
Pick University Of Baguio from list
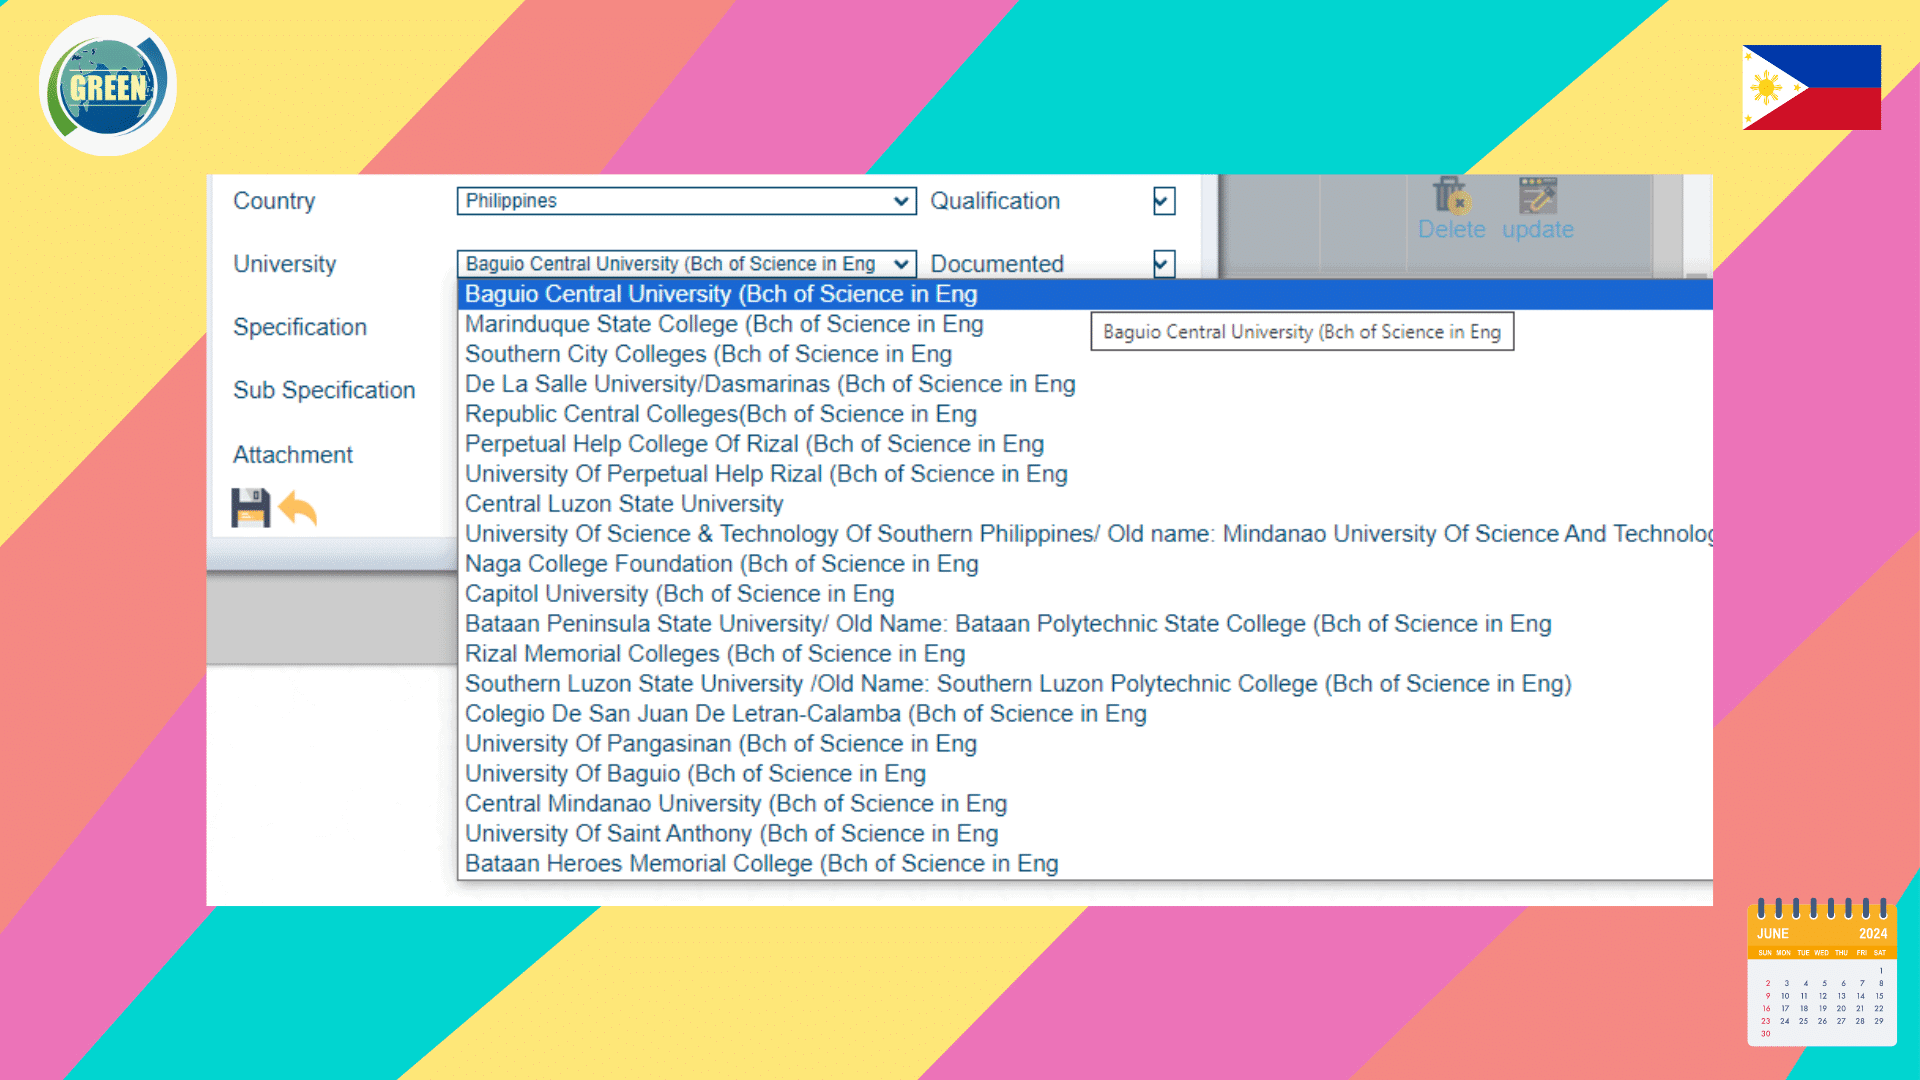tap(694, 774)
